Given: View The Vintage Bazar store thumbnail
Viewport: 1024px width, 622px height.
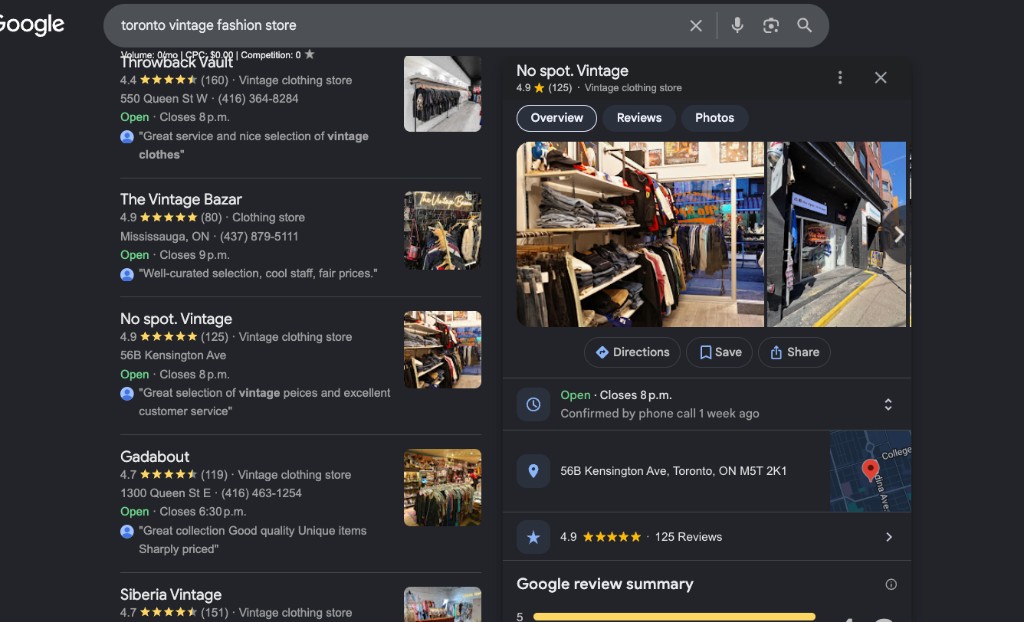Looking at the screenshot, I should 443,231.
